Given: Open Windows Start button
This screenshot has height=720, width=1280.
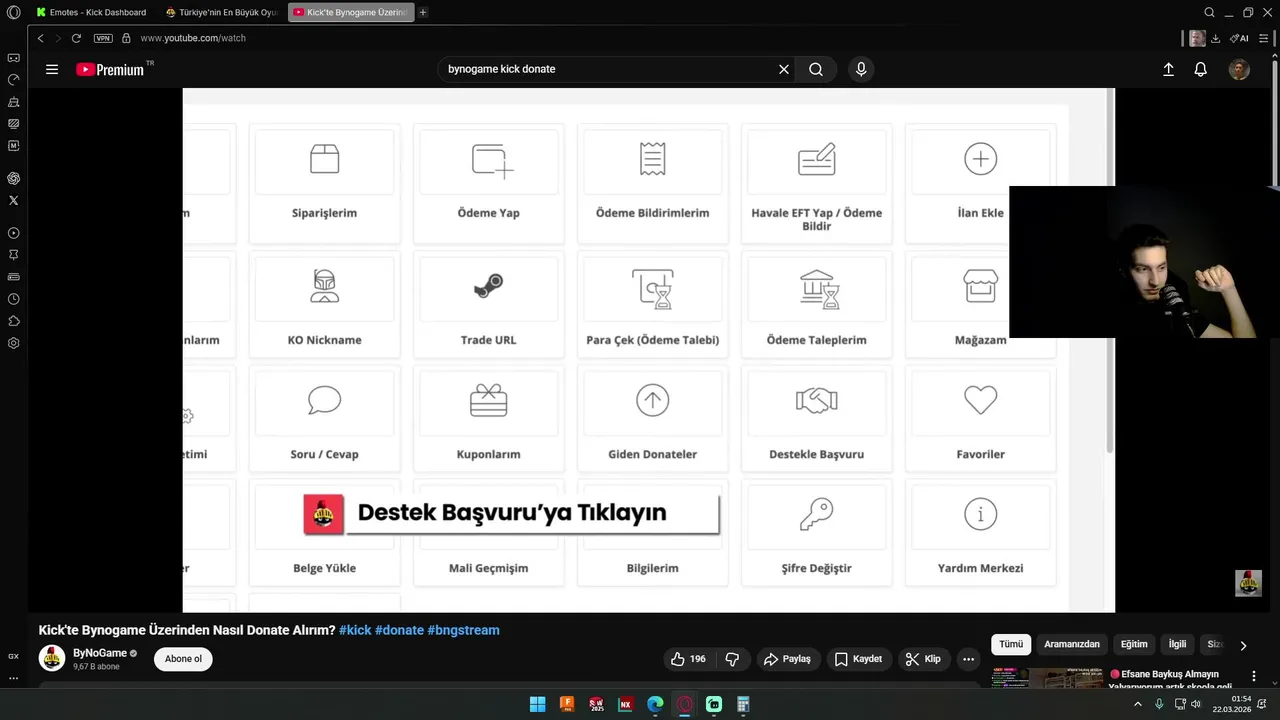Looking at the screenshot, I should [x=537, y=704].
